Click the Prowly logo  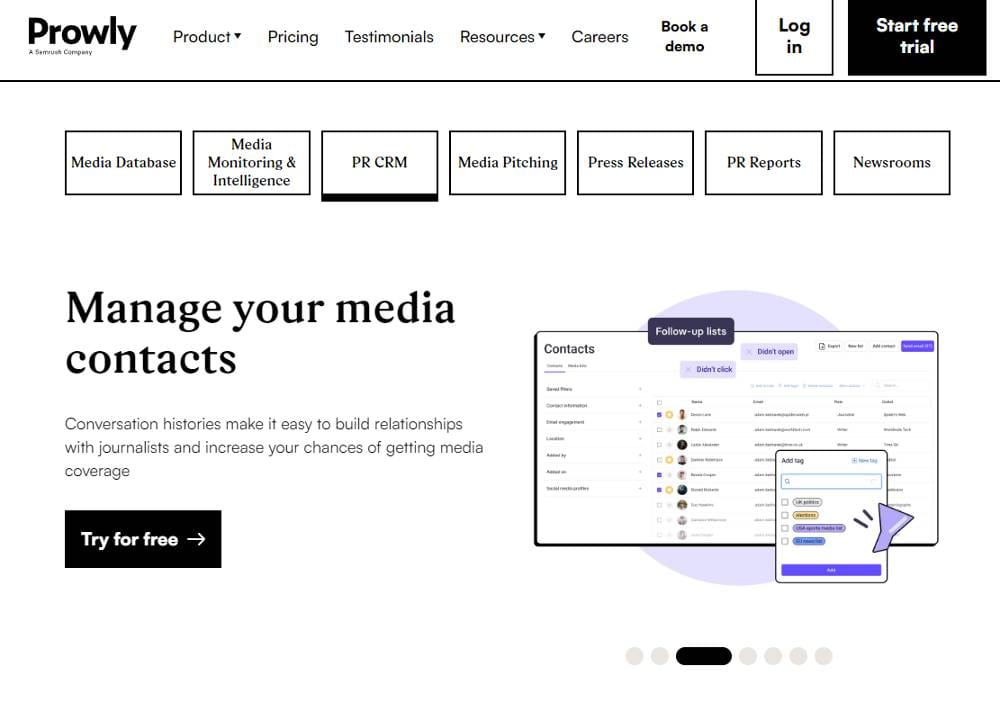[x=82, y=32]
